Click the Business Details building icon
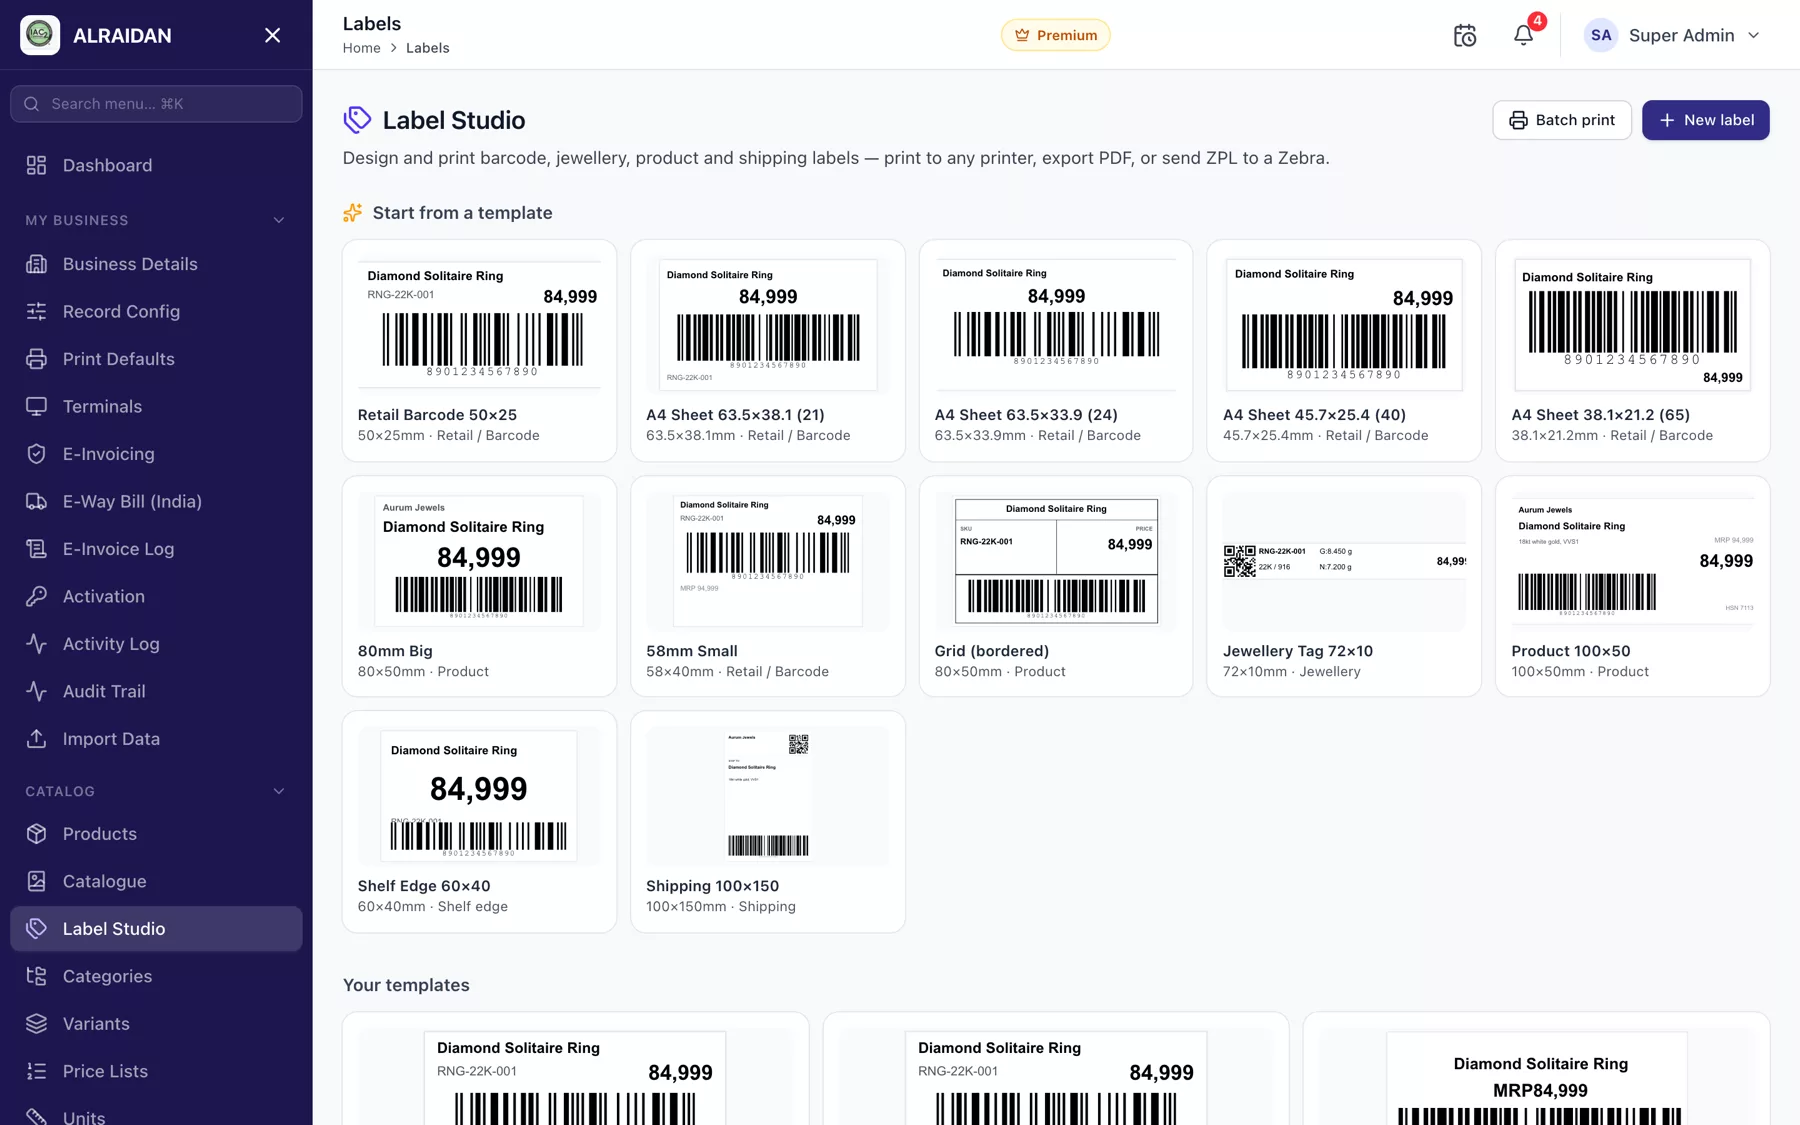 [36, 264]
